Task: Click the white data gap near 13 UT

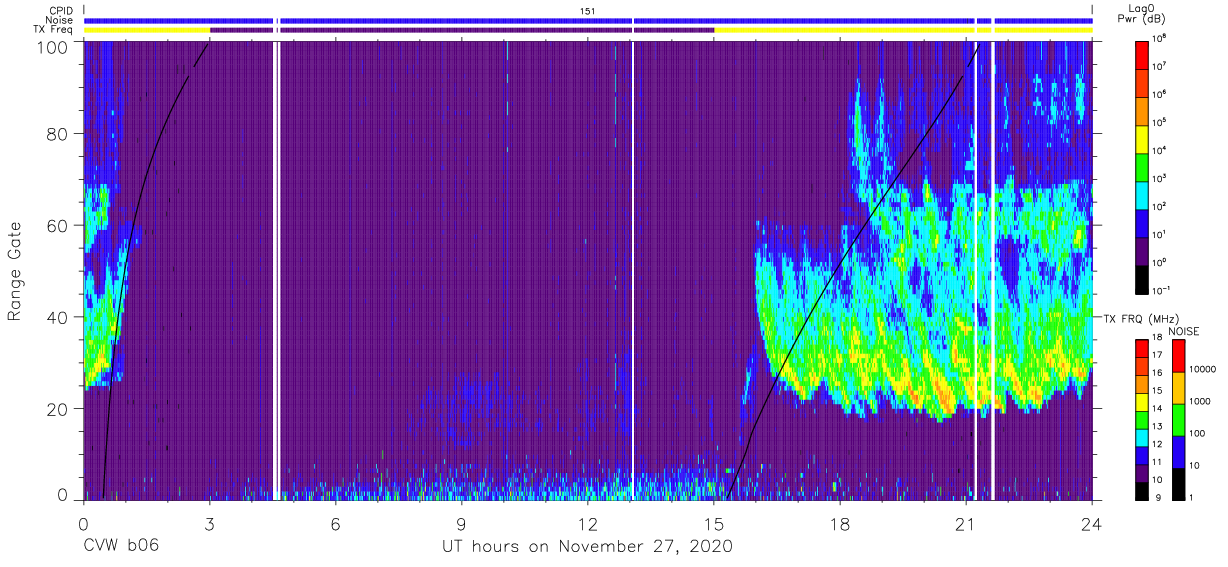Action: 633,270
